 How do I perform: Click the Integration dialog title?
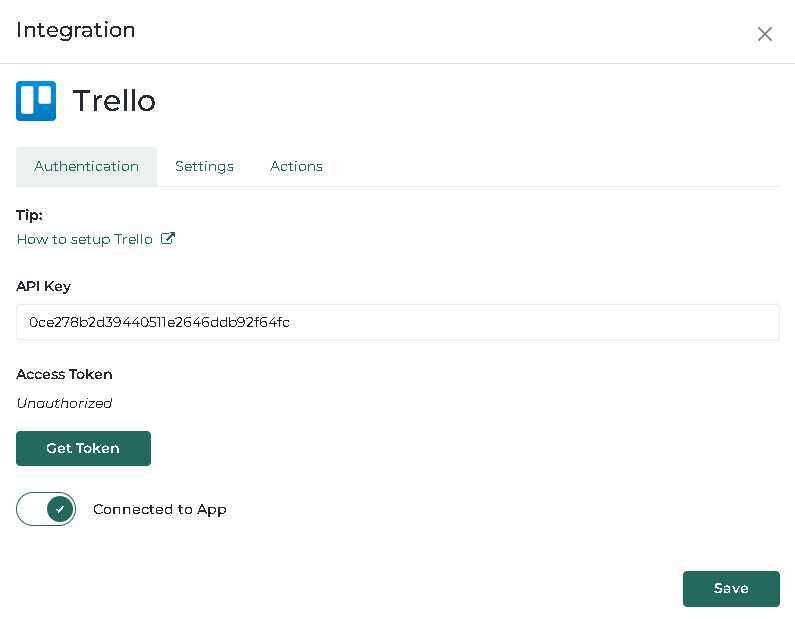click(76, 30)
